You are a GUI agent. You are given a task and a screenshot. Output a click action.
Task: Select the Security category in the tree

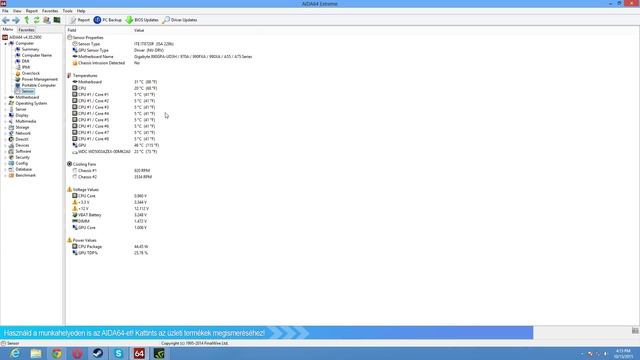point(19,158)
